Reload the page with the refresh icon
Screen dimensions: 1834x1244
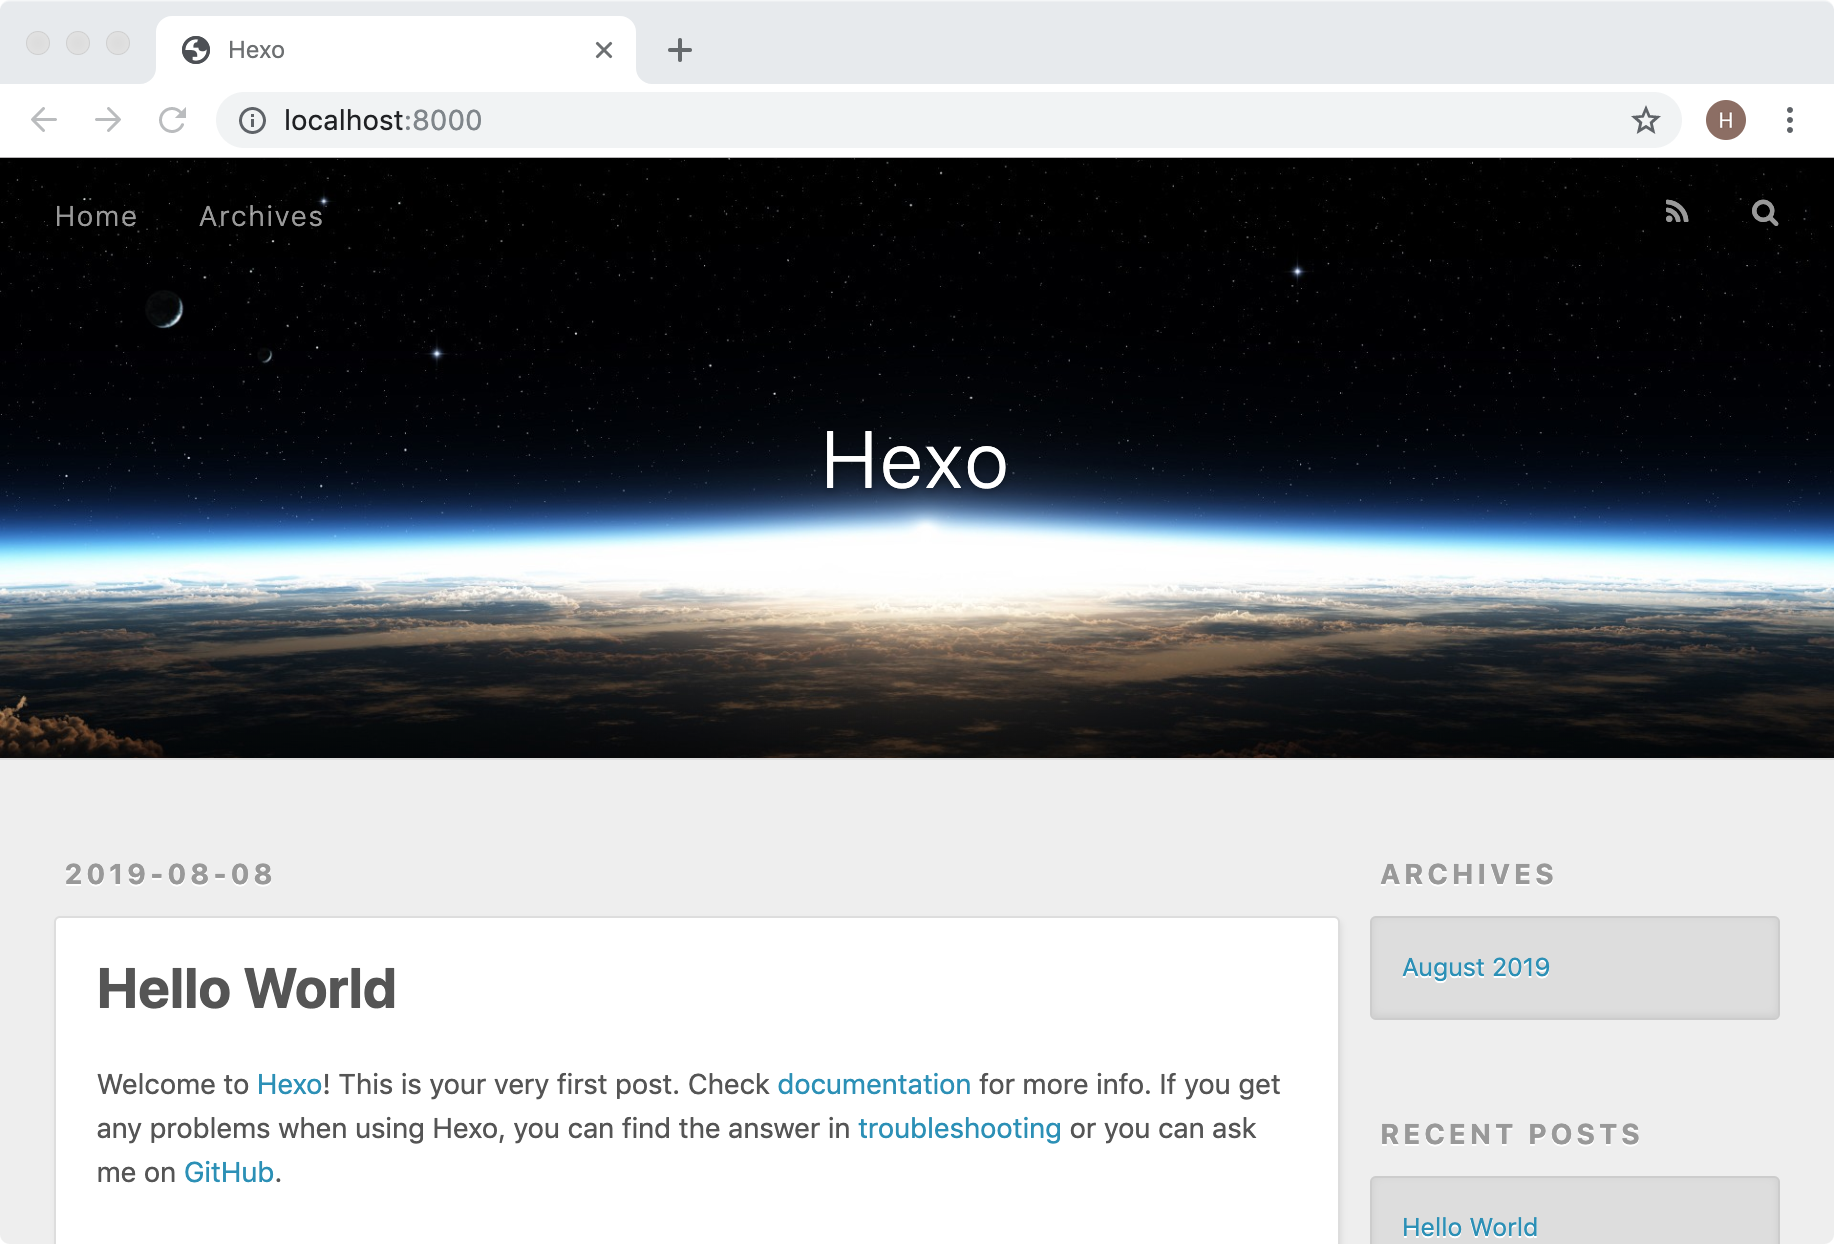(x=174, y=120)
